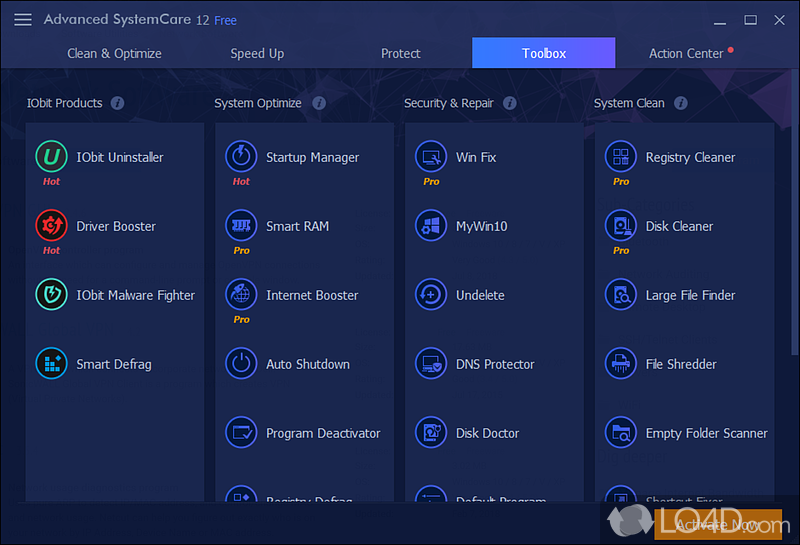Switch to the Clean & Optimize tab

point(114,53)
